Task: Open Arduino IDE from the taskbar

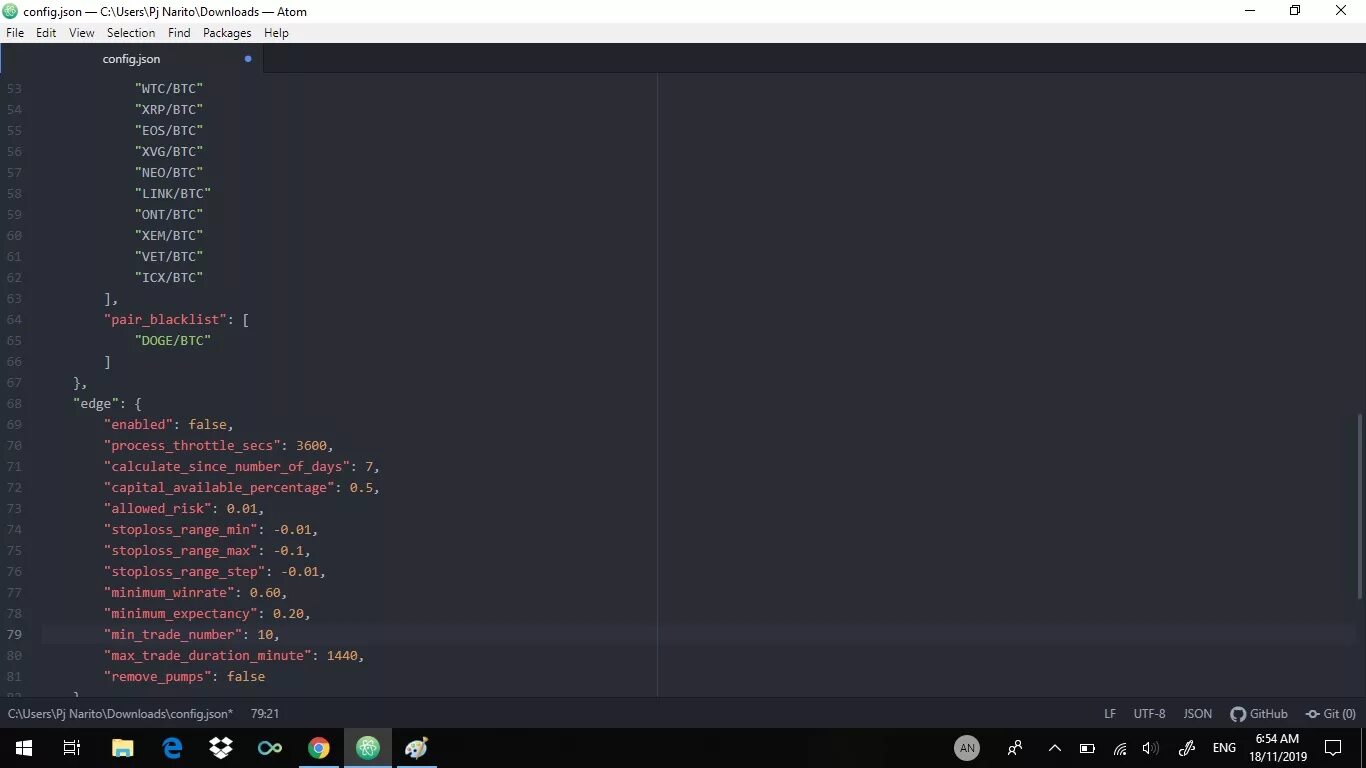Action: (270, 748)
